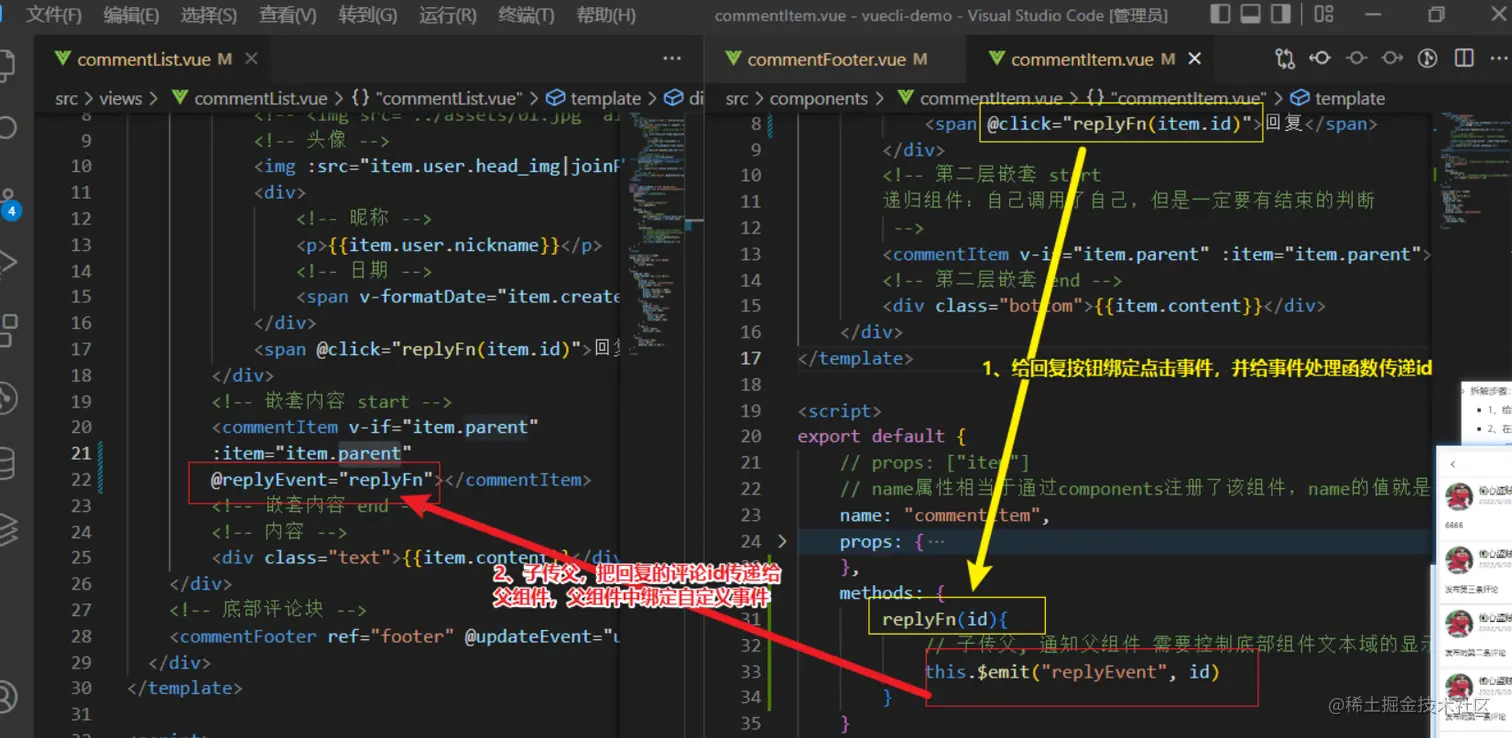
Task: Open 'src' breadcrumb in commentList.vue editor
Action: 67,98
